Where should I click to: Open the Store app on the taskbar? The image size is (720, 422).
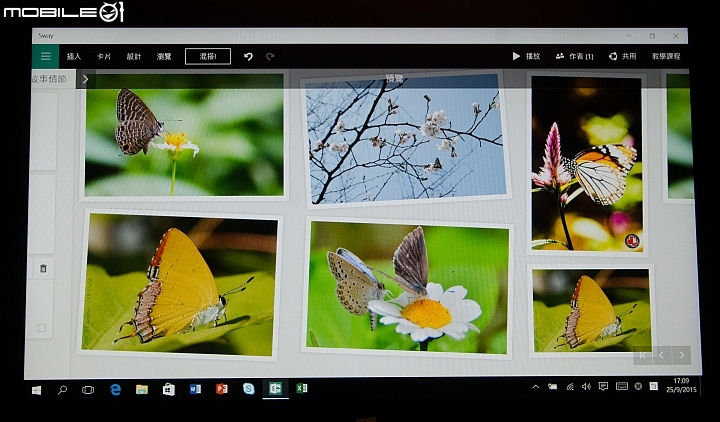(169, 389)
